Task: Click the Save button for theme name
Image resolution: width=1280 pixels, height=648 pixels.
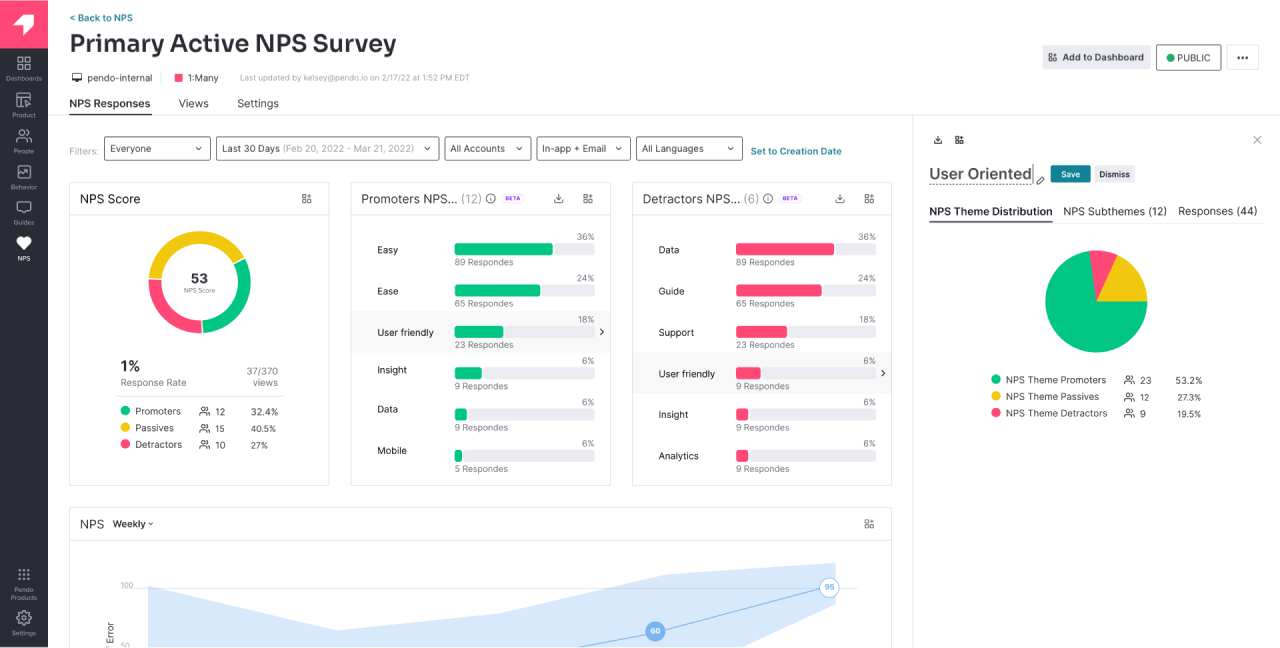Action: (x=1070, y=174)
